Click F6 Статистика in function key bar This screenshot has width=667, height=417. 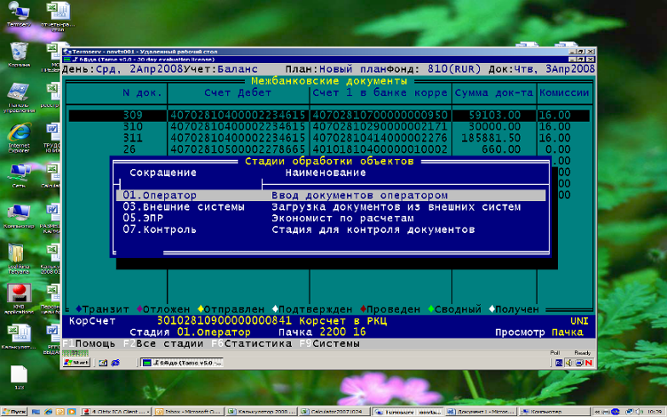[252, 343]
